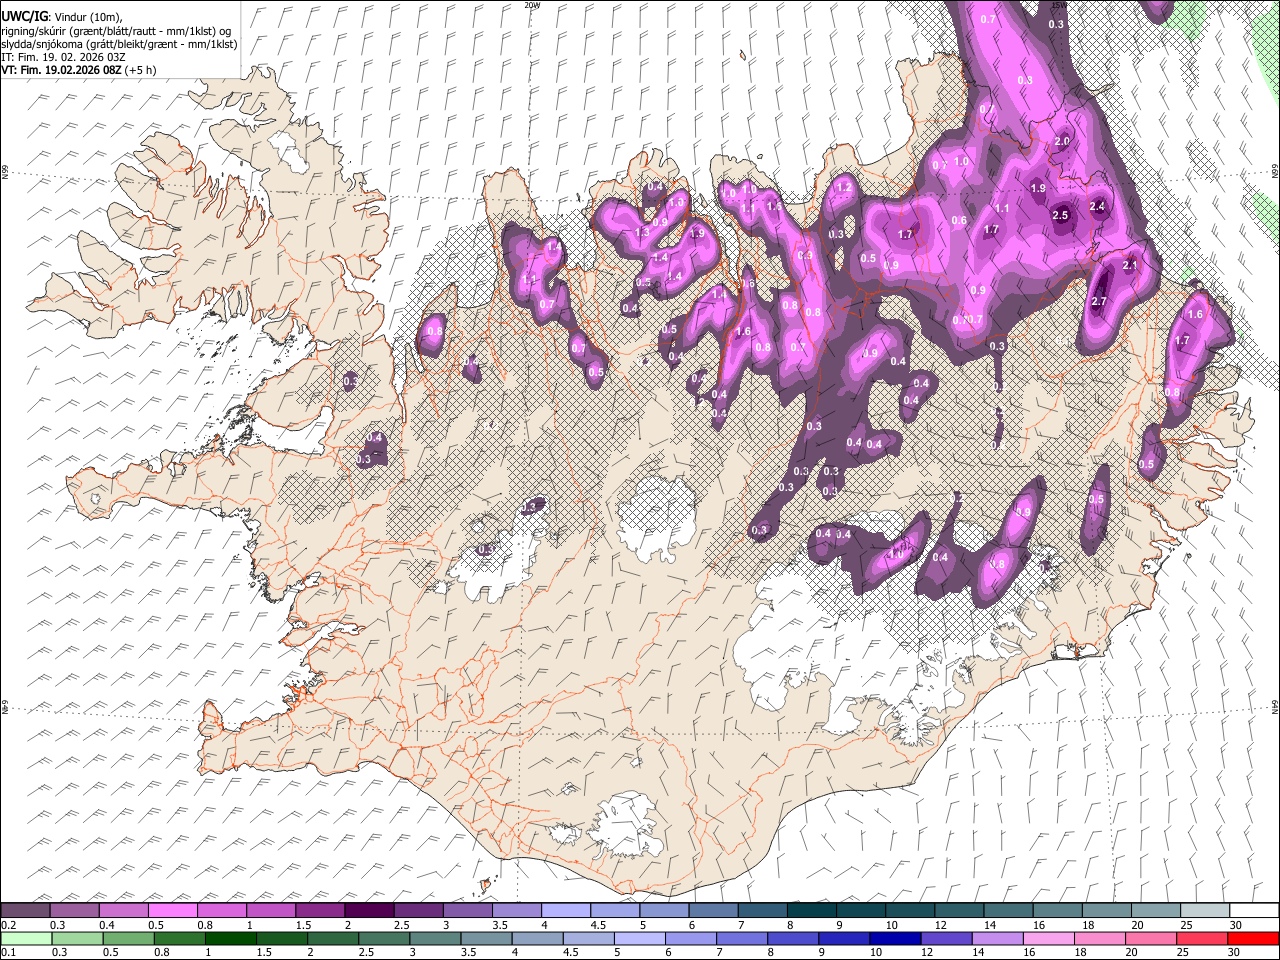Pick the bright red 30 swatch in the lower legend
This screenshot has width=1280, height=960.
[1252, 938]
